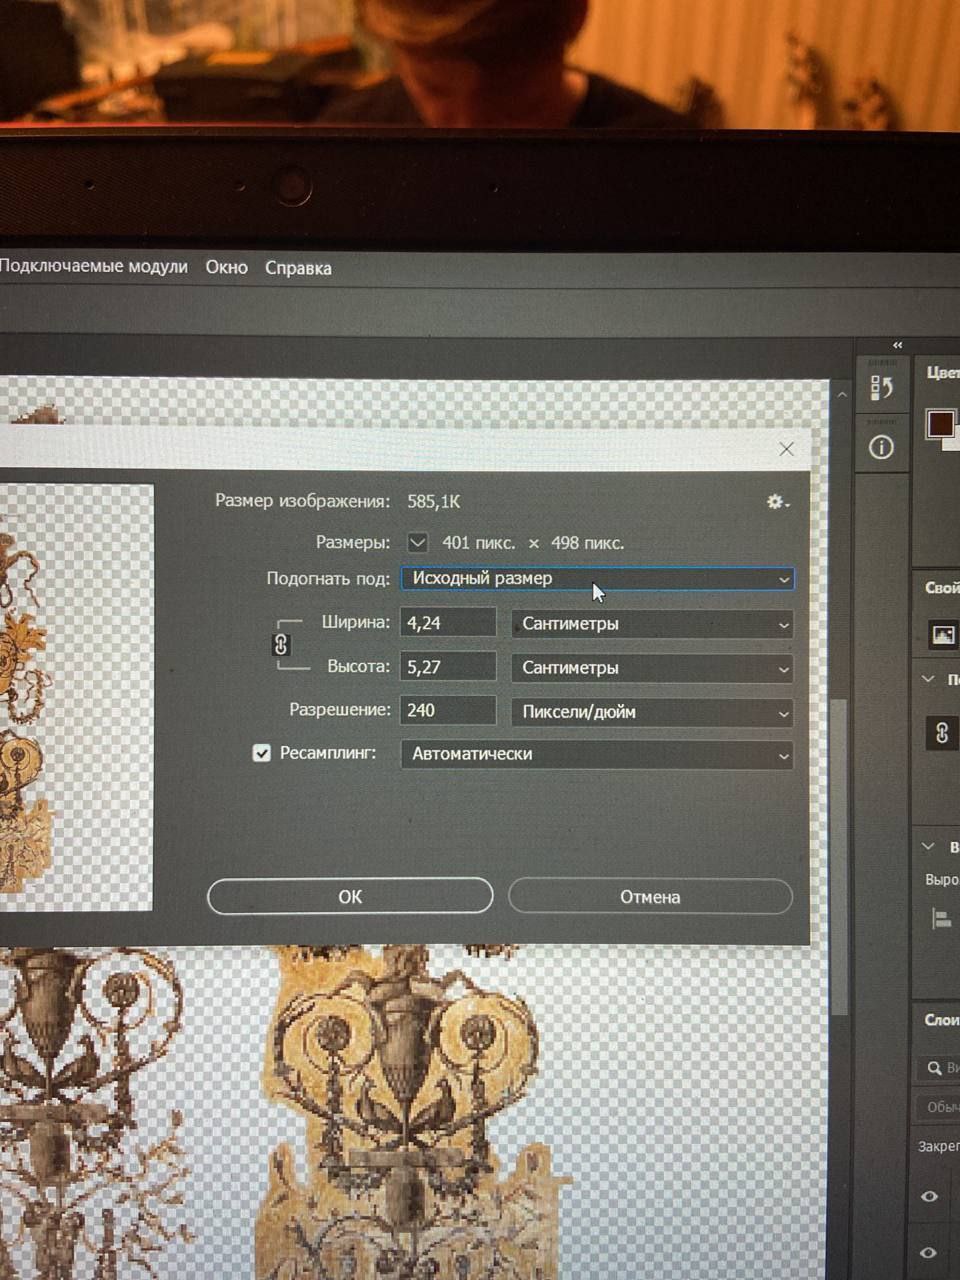Viewport: 960px width, 1280px height.
Task: Switch to the Свой(ства) panel tab
Action: [942, 587]
